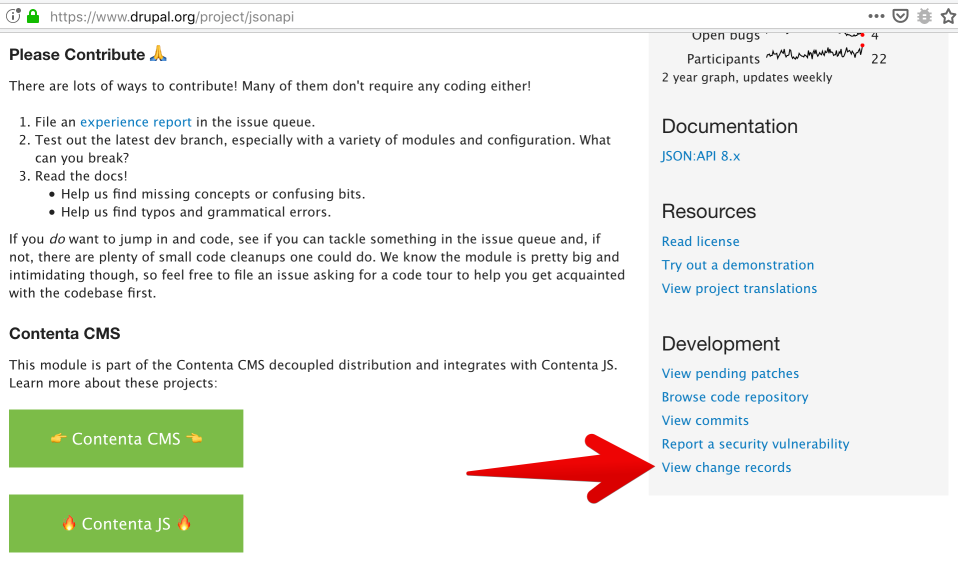Click the 'Read the docs!' list item
958x561 pixels.
[81, 176]
